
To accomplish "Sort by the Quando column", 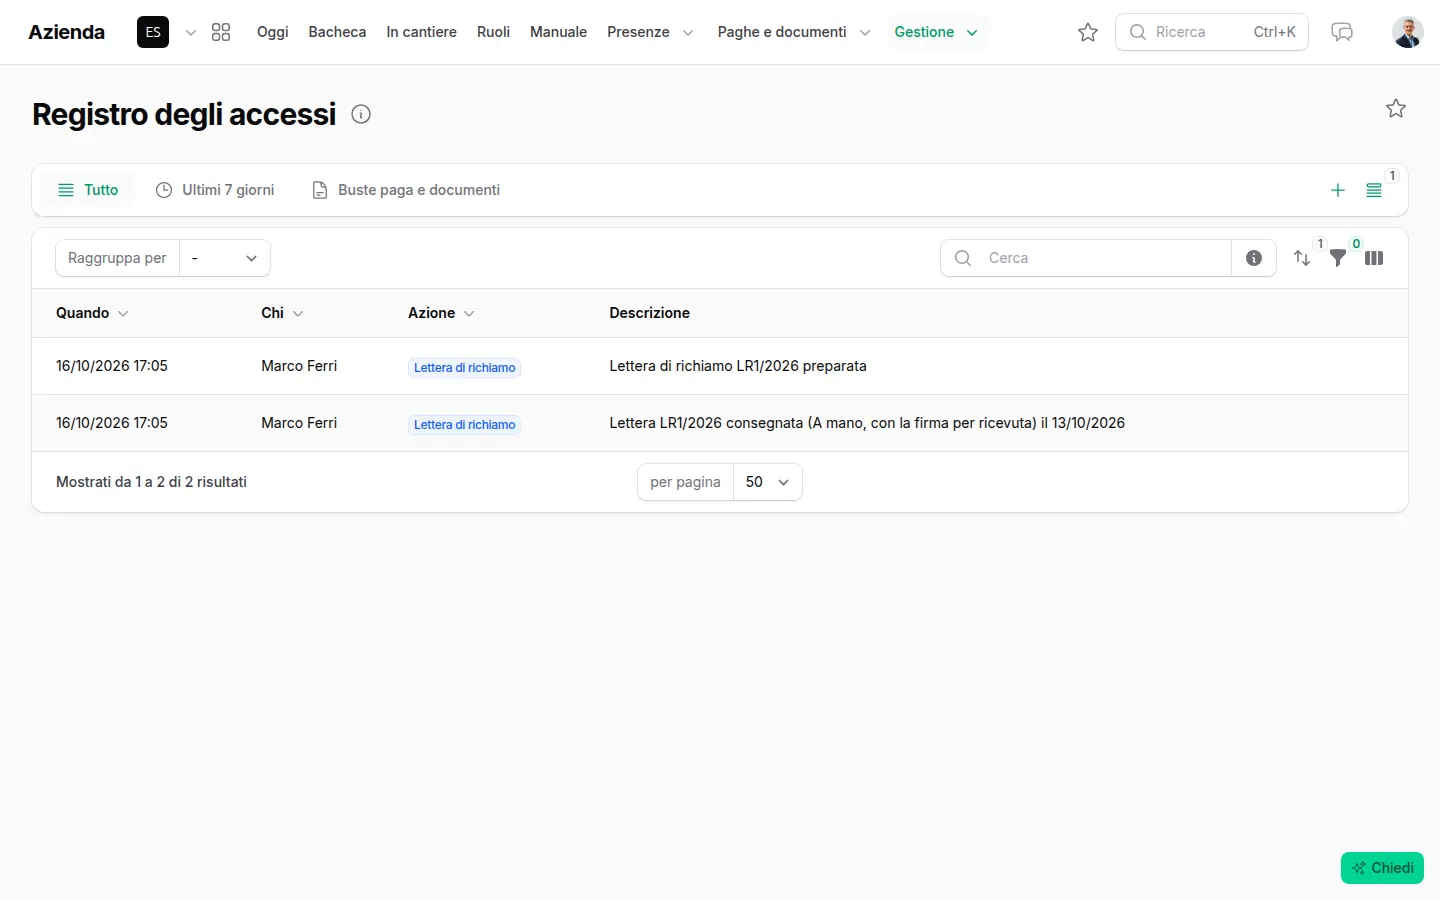I will point(92,313).
